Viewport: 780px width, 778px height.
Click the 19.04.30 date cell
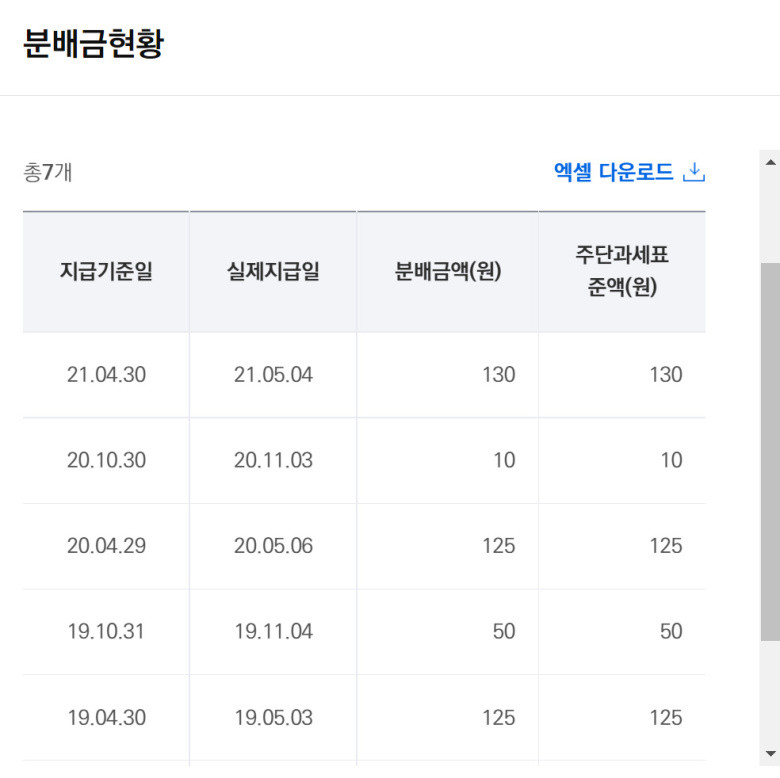tap(106, 718)
